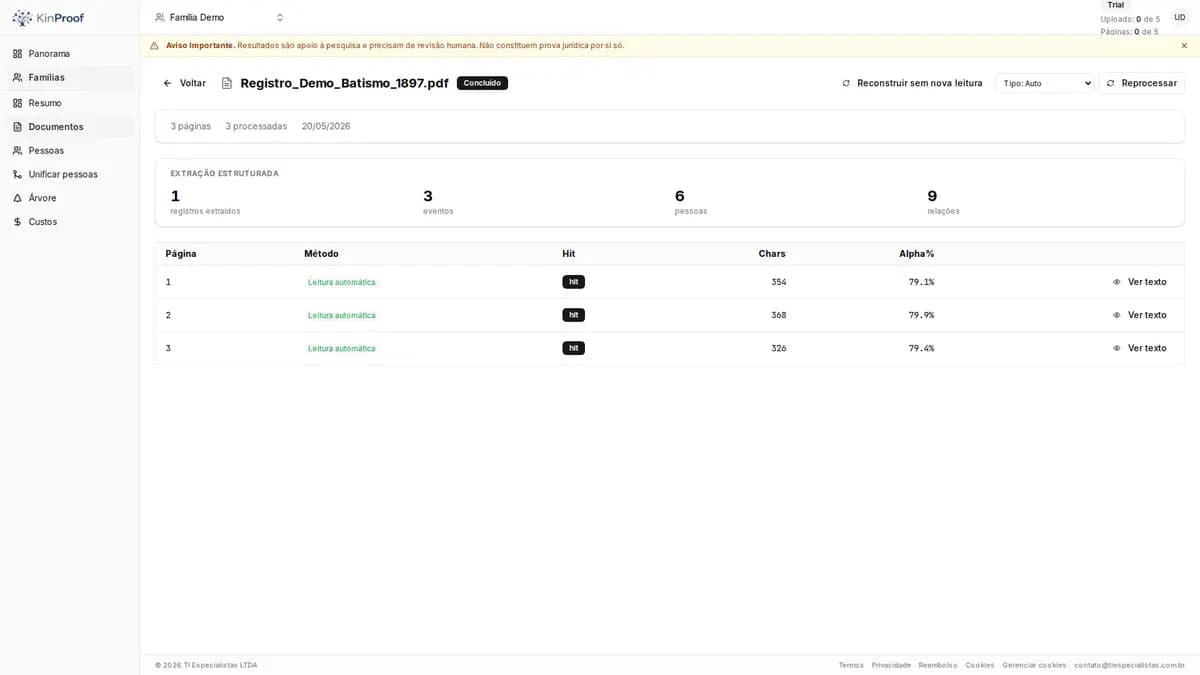This screenshot has width=1200, height=675.
Task: Open Cookies footer link
Action: coord(980,665)
